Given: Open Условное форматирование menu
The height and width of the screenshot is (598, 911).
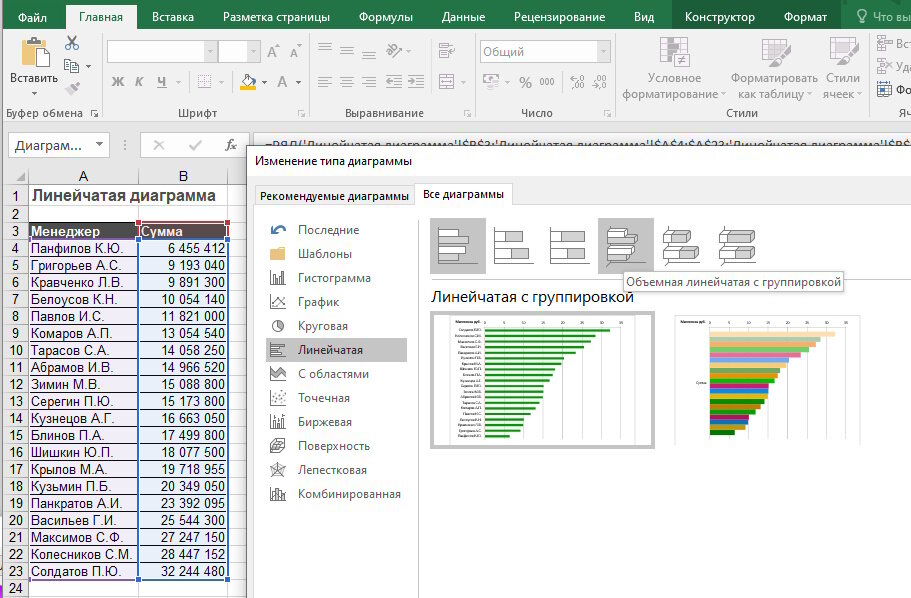Looking at the screenshot, I should pyautogui.click(x=674, y=69).
